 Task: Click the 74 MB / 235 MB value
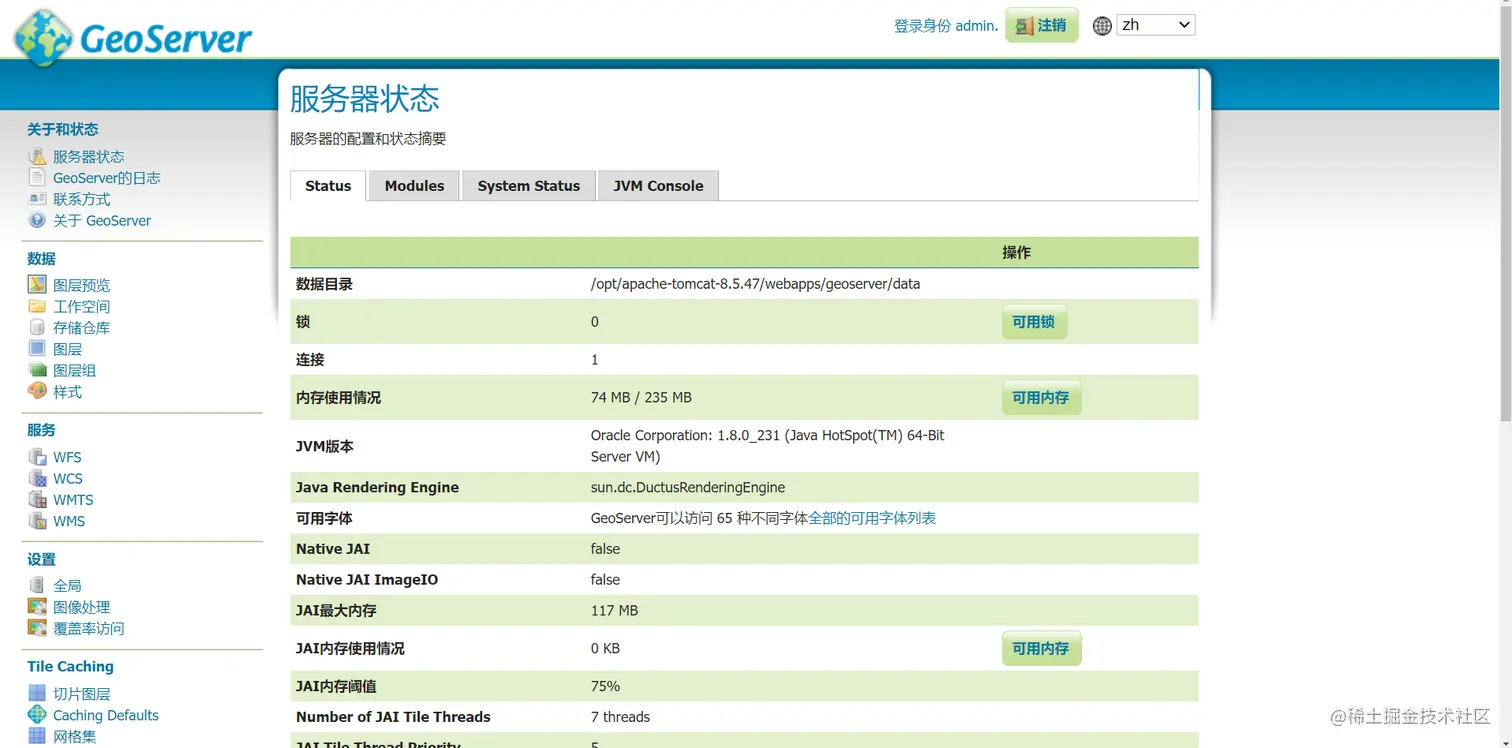tap(641, 397)
